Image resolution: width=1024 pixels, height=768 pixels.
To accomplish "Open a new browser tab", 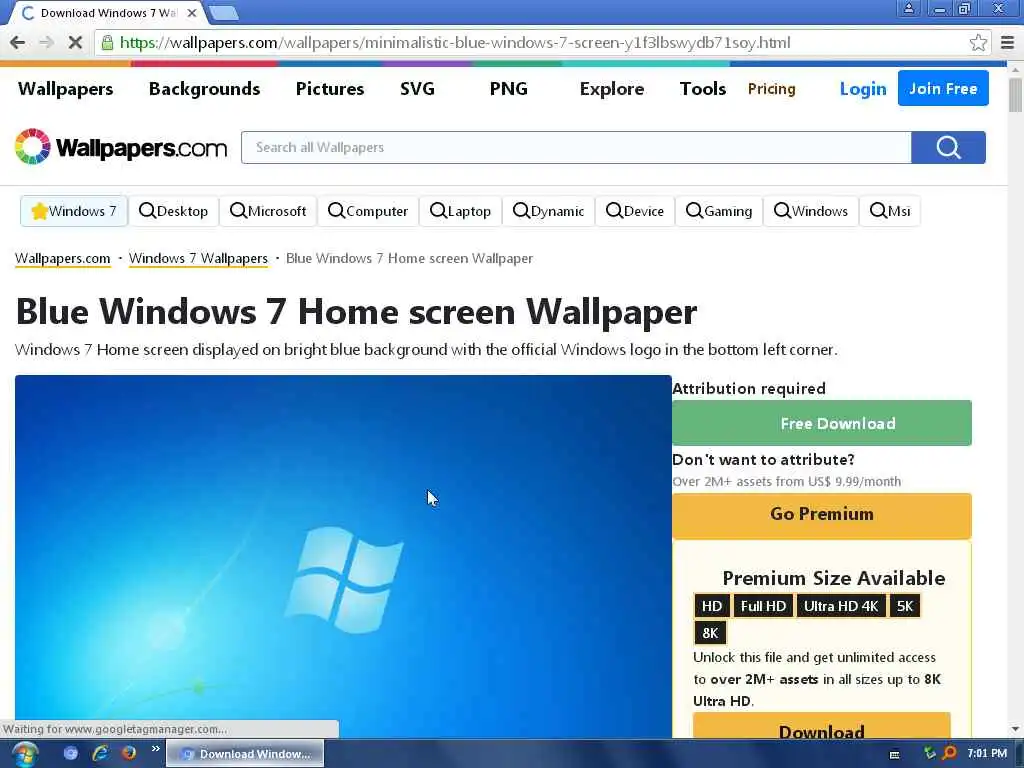I will [x=225, y=12].
